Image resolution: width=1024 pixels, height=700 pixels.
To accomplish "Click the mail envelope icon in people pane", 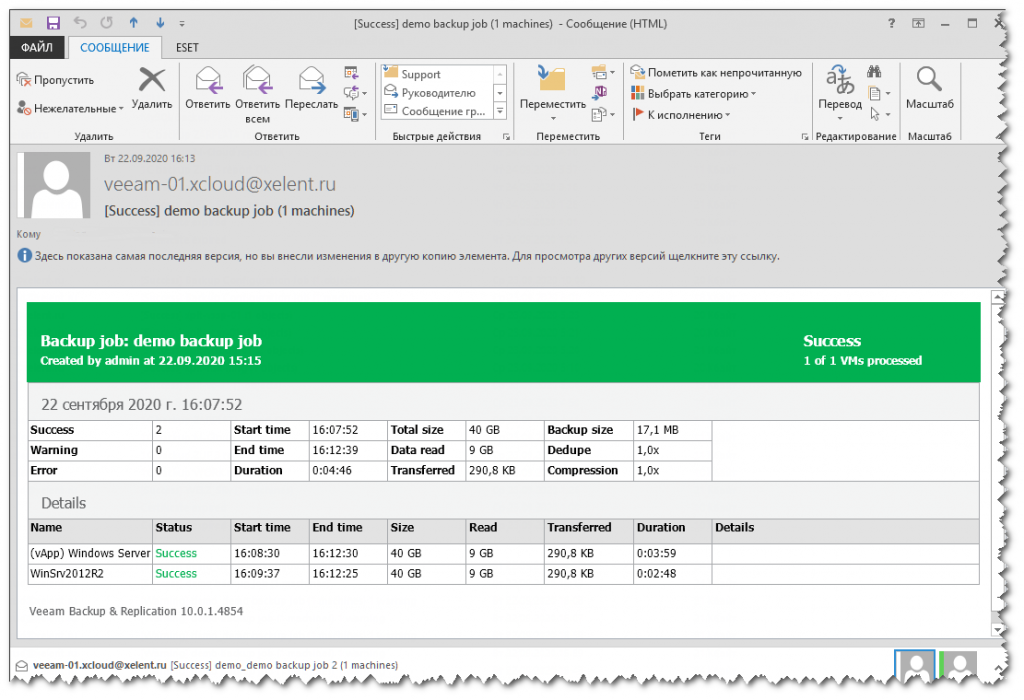I will [22, 666].
